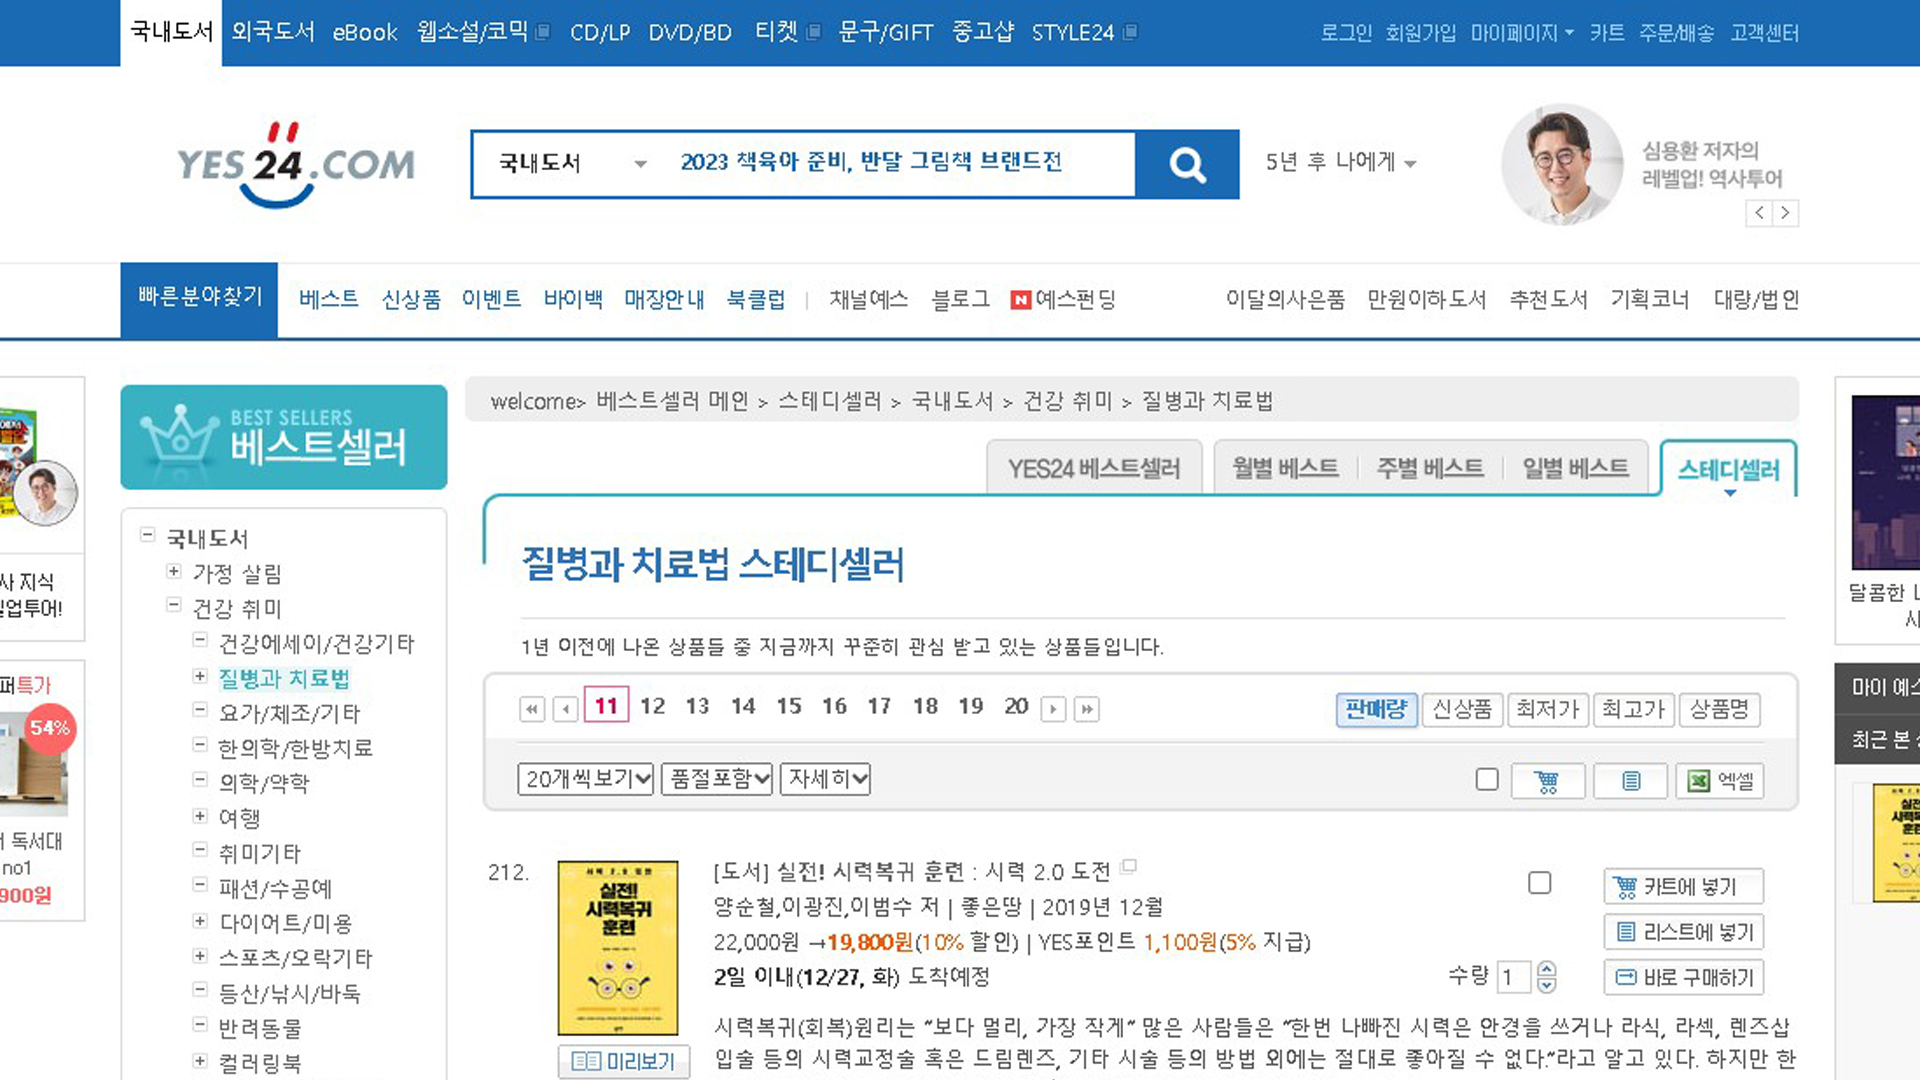Viewport: 1920px width, 1080px height.
Task: Open the 미리보기 book preview
Action: click(x=624, y=1061)
